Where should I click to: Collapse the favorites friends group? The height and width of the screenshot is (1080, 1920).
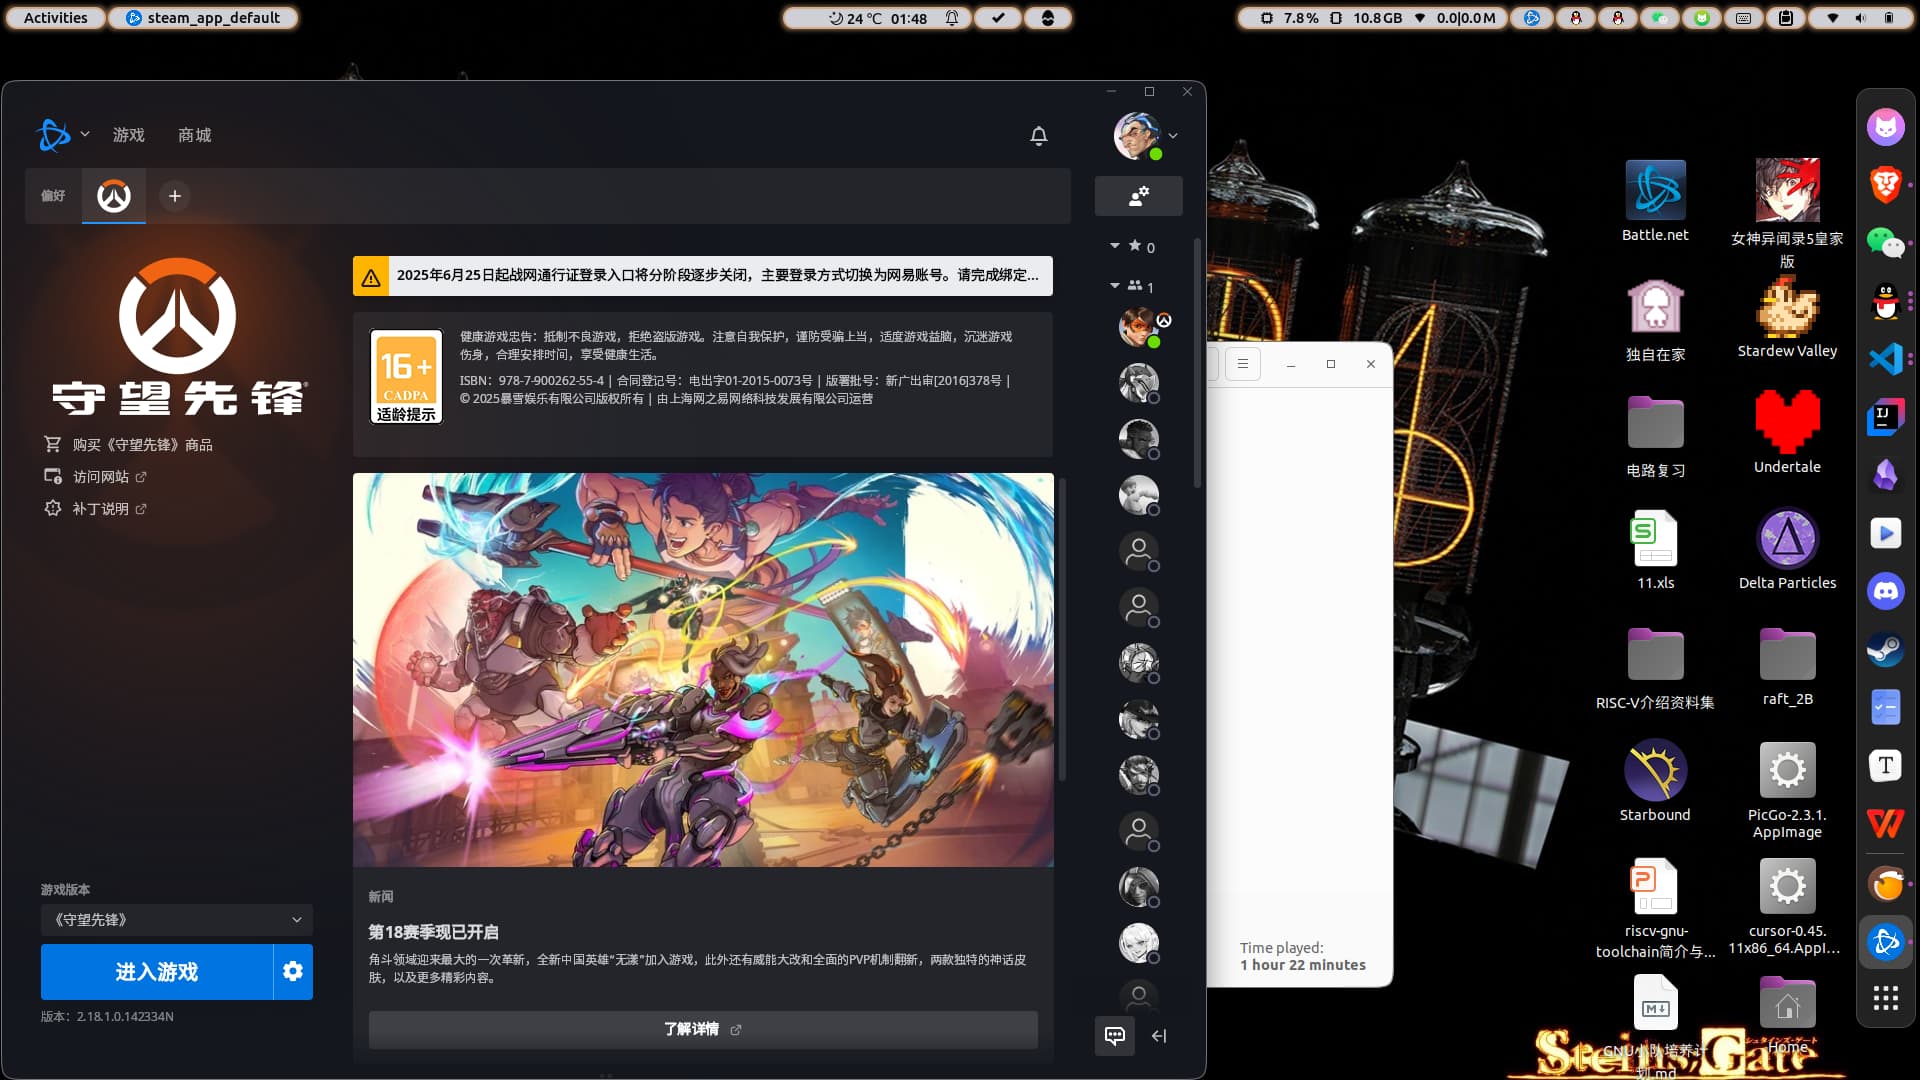coord(1115,246)
